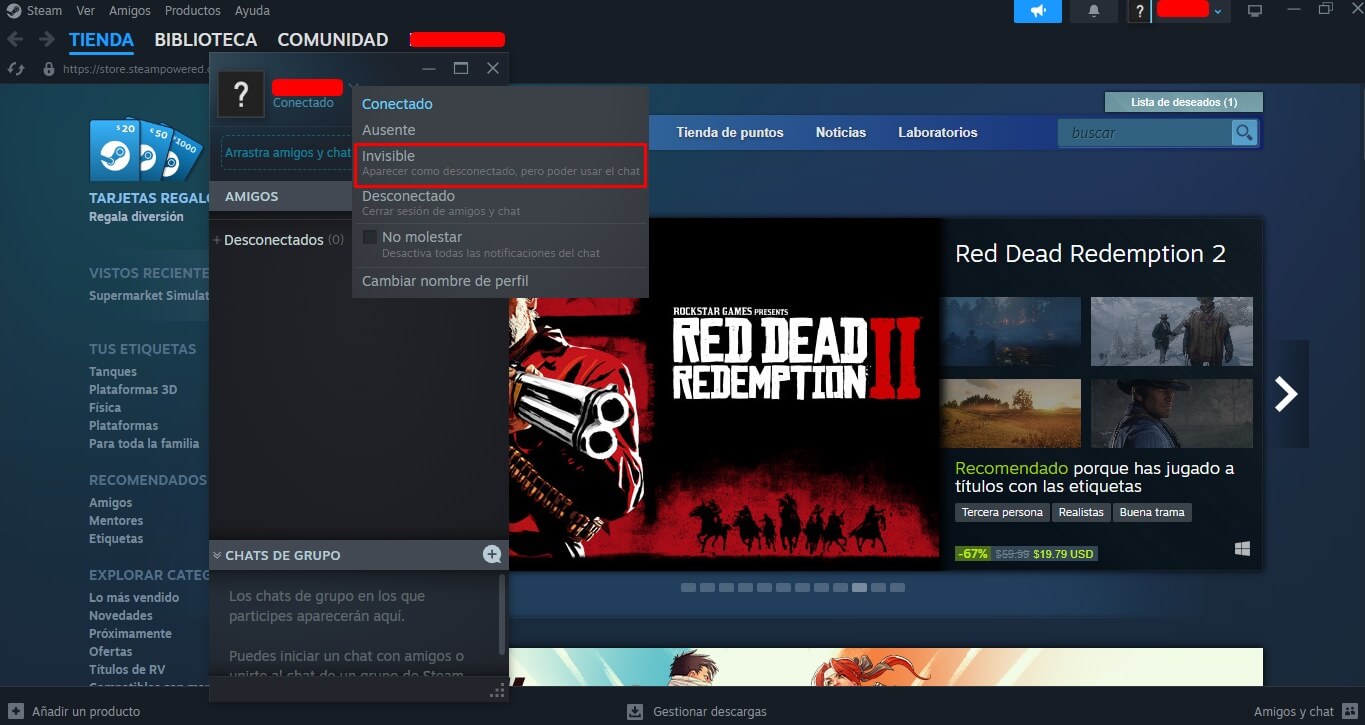Click the cowboy hat close-up screenshot thumbnail

coord(1171,413)
